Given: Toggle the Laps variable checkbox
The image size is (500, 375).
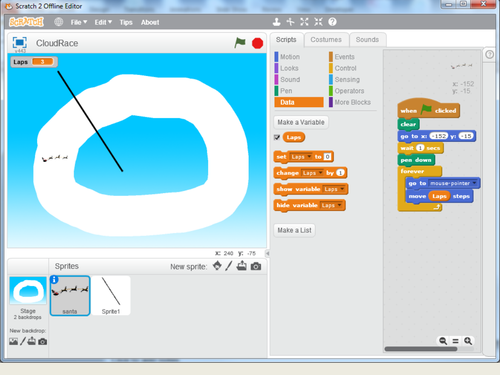Looking at the screenshot, I should coord(277,137).
